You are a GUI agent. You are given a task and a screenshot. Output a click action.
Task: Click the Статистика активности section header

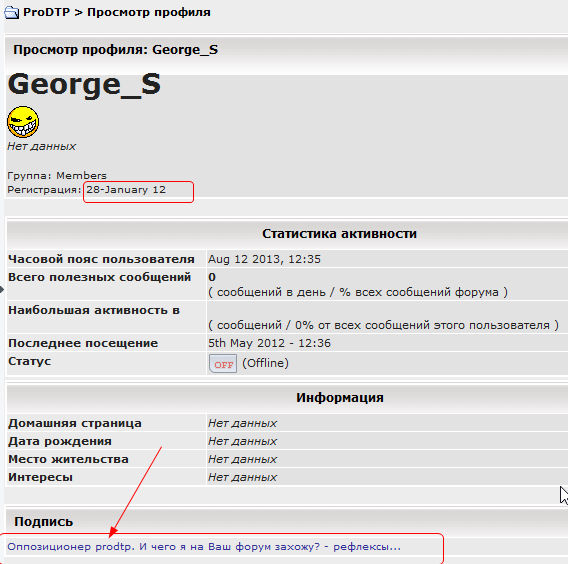click(339, 234)
